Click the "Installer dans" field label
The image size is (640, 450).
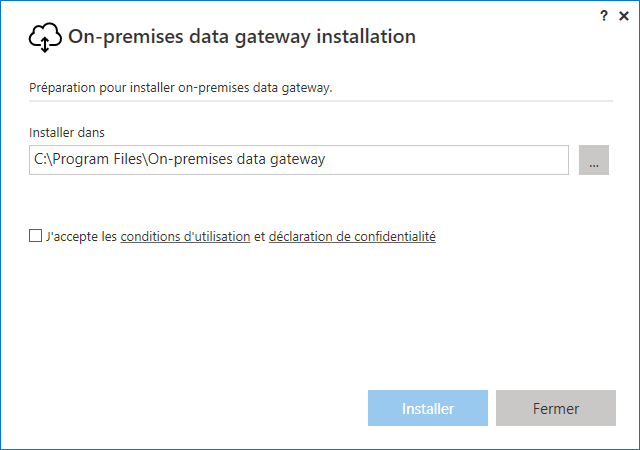67,132
